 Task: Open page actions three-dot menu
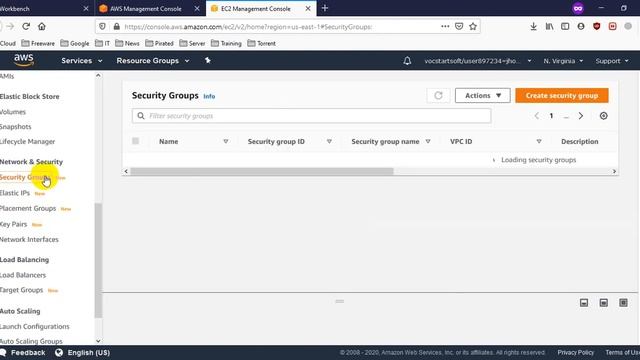[445, 27]
